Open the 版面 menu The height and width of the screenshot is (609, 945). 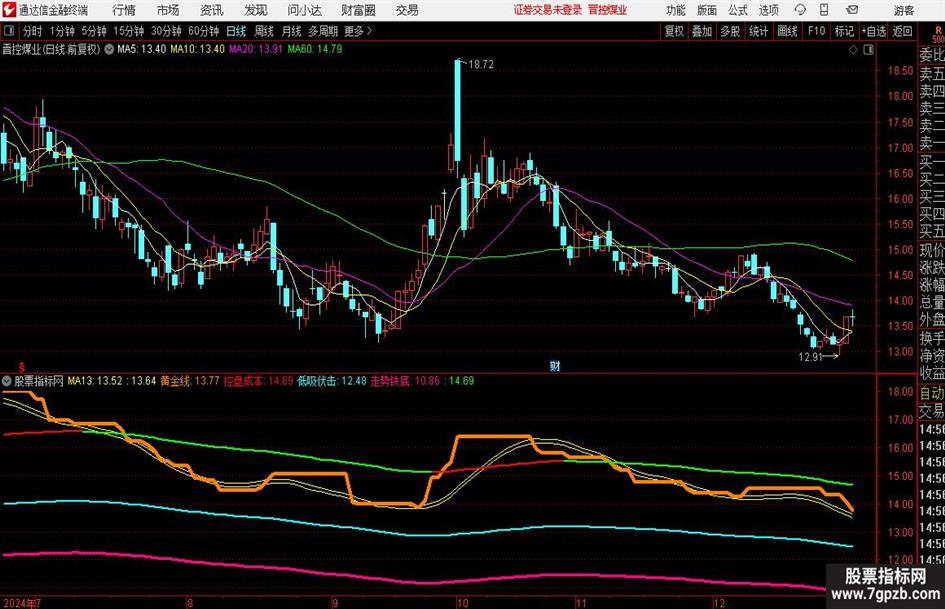(707, 10)
